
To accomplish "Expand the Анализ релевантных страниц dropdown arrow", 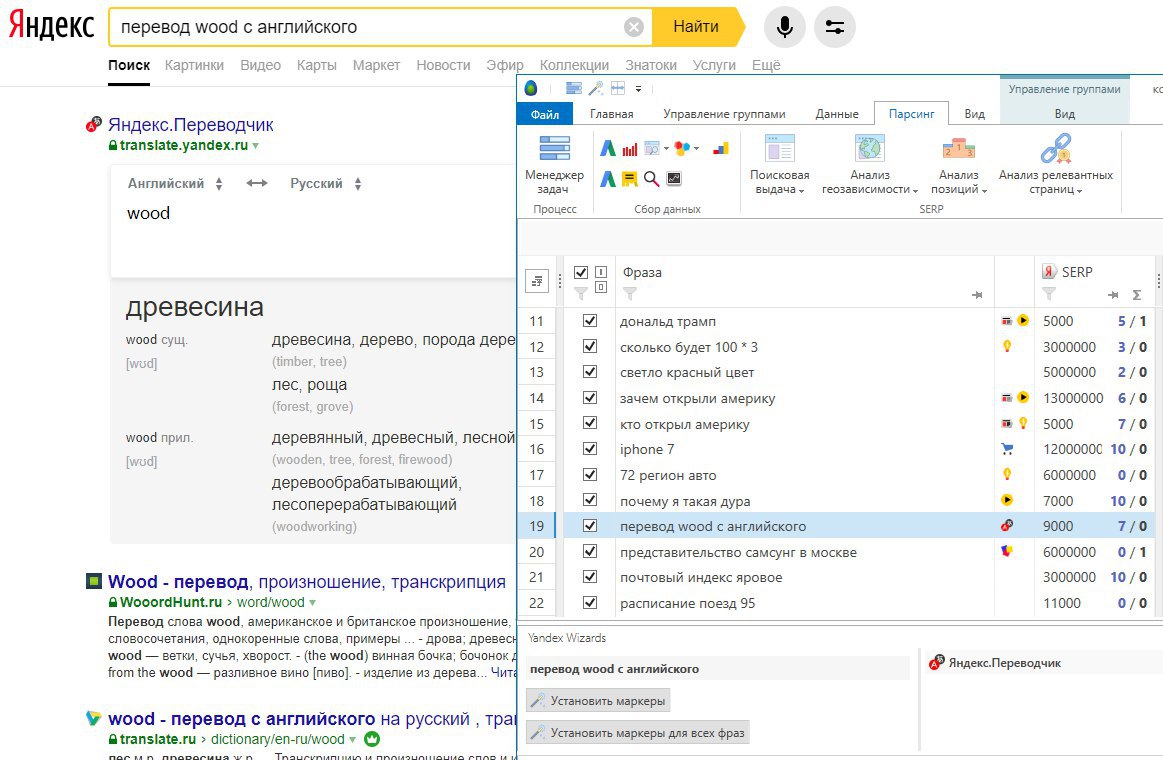I will [x=1079, y=191].
